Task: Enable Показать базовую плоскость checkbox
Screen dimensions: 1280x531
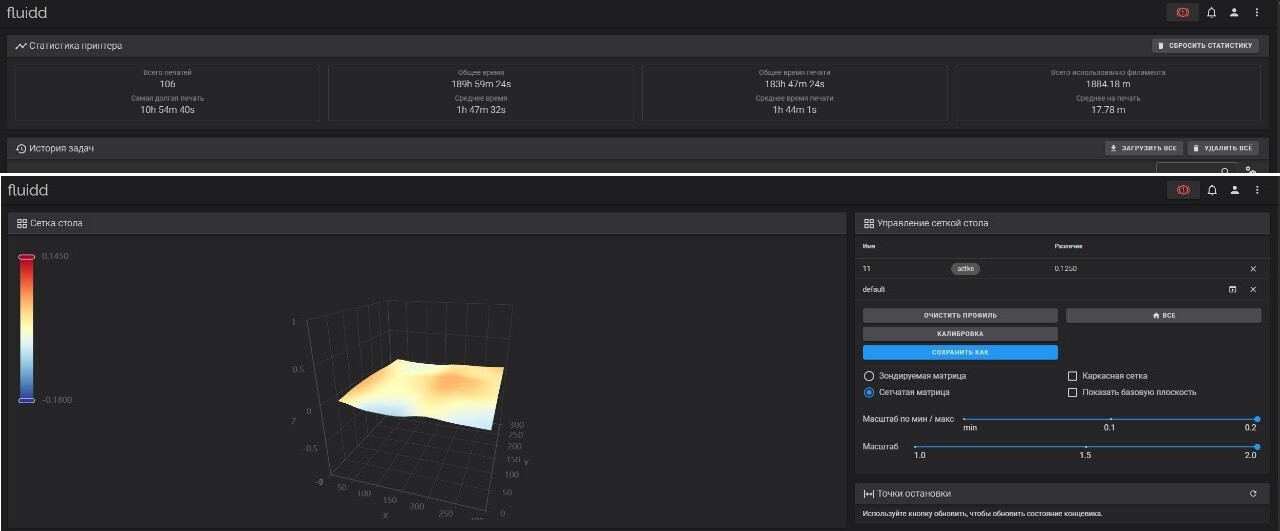Action: point(1073,393)
